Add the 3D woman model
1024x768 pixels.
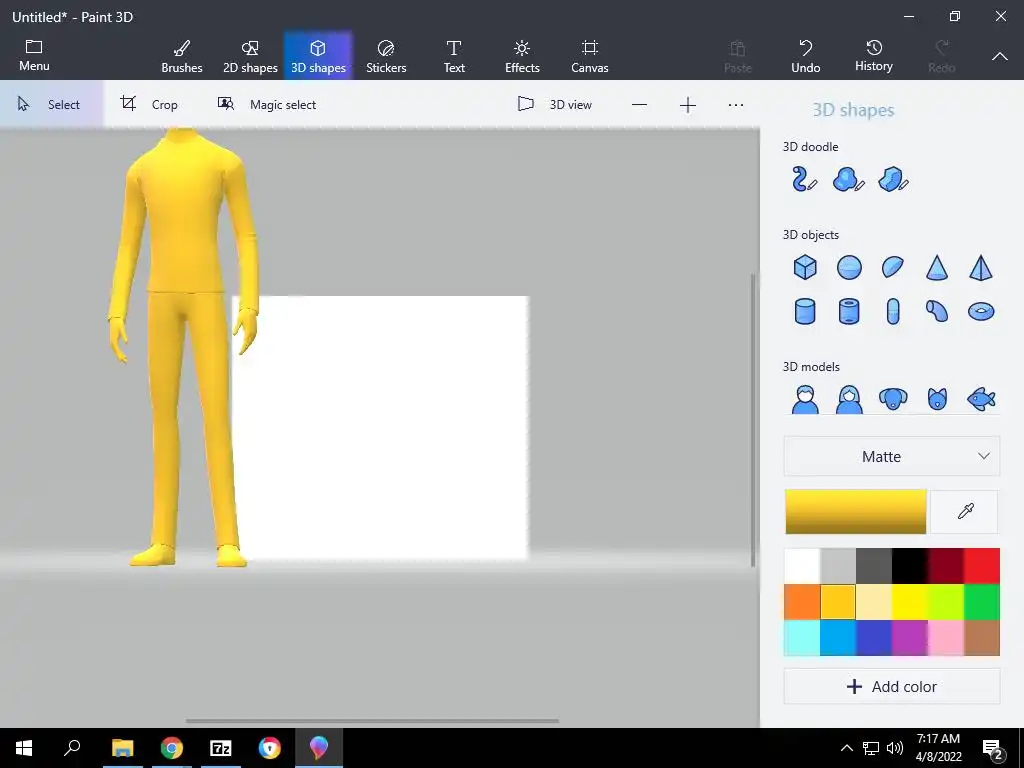tap(849, 399)
